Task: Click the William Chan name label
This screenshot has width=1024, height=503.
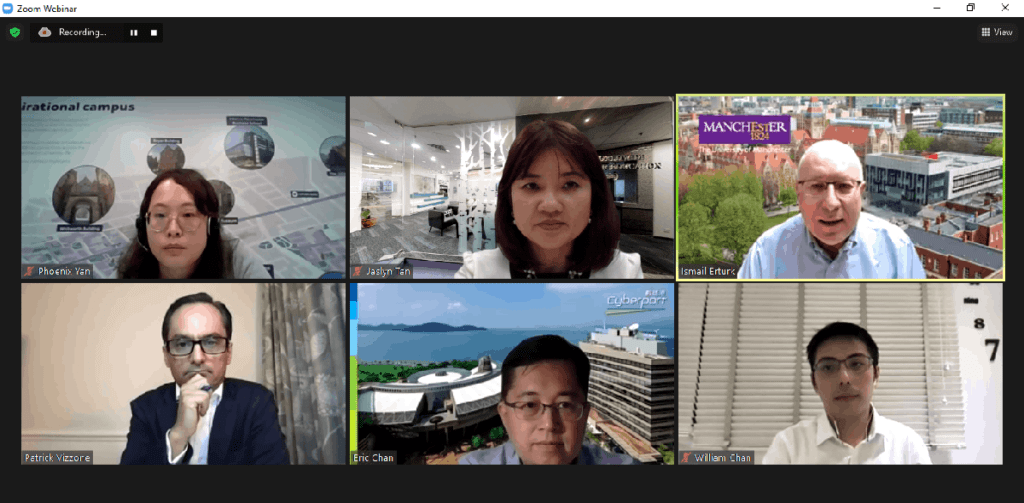Action: (722, 457)
